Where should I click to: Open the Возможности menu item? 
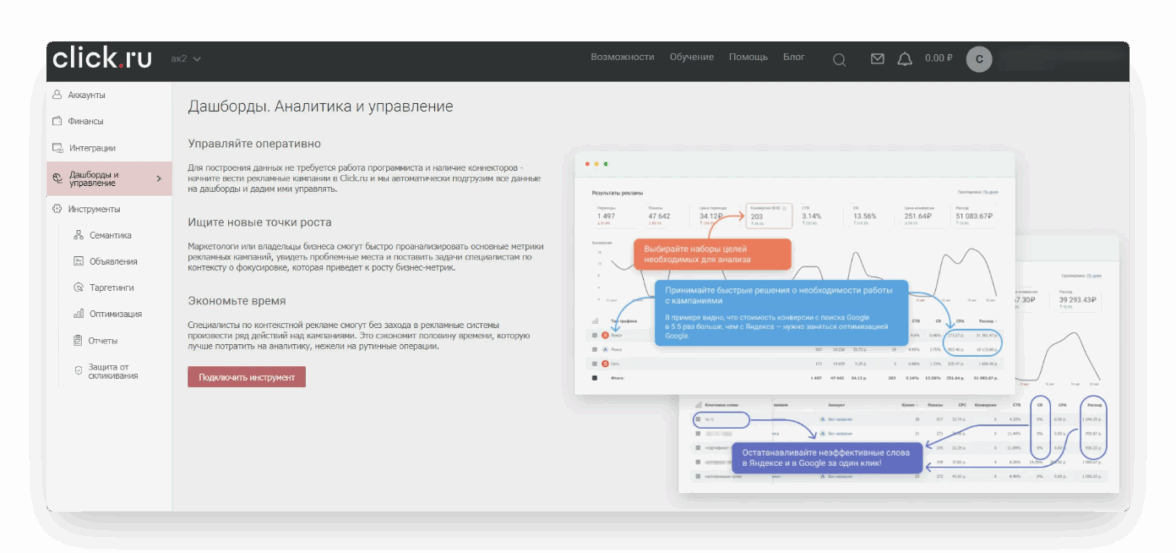622,57
